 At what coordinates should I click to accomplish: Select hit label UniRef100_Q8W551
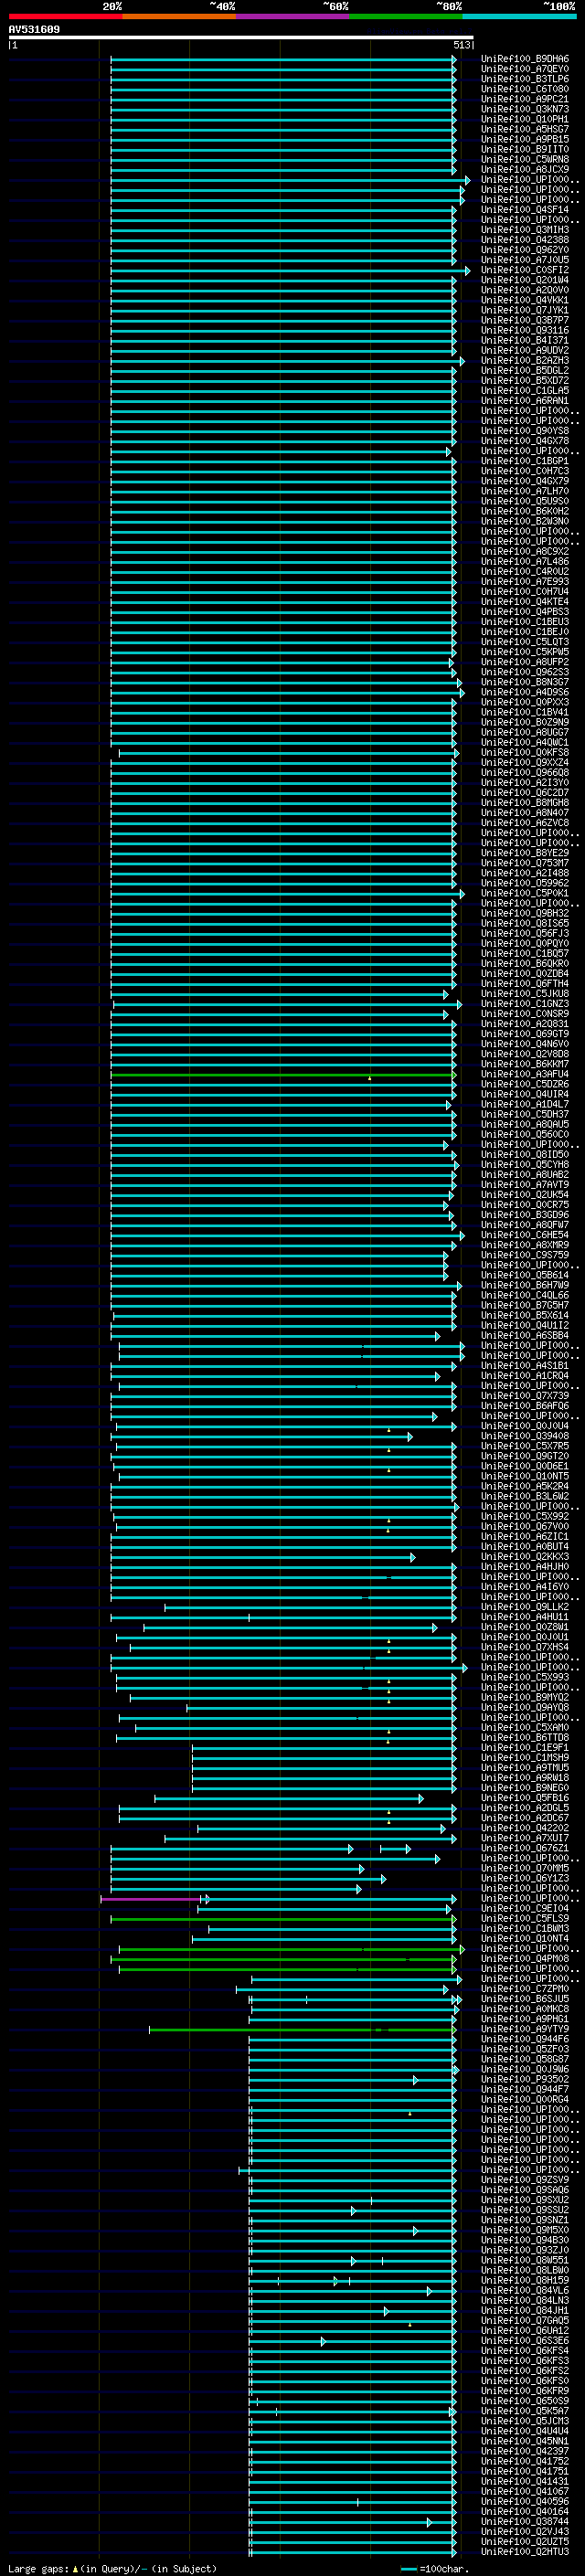pyautogui.click(x=524, y=2260)
